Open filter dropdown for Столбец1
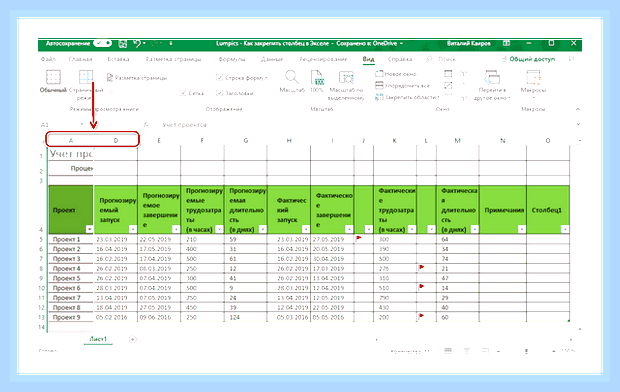 (565, 229)
